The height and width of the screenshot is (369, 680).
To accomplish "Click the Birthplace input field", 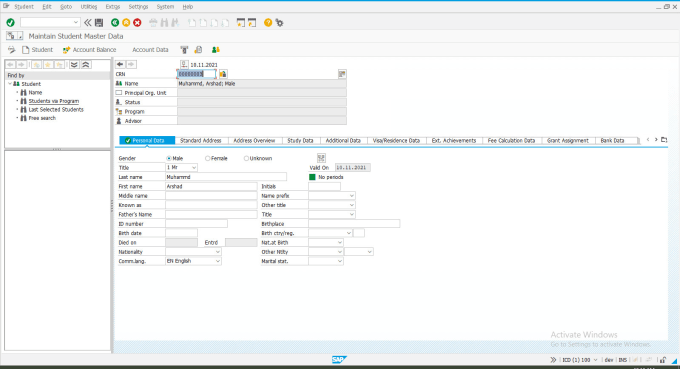I will pyautogui.click(x=354, y=224).
